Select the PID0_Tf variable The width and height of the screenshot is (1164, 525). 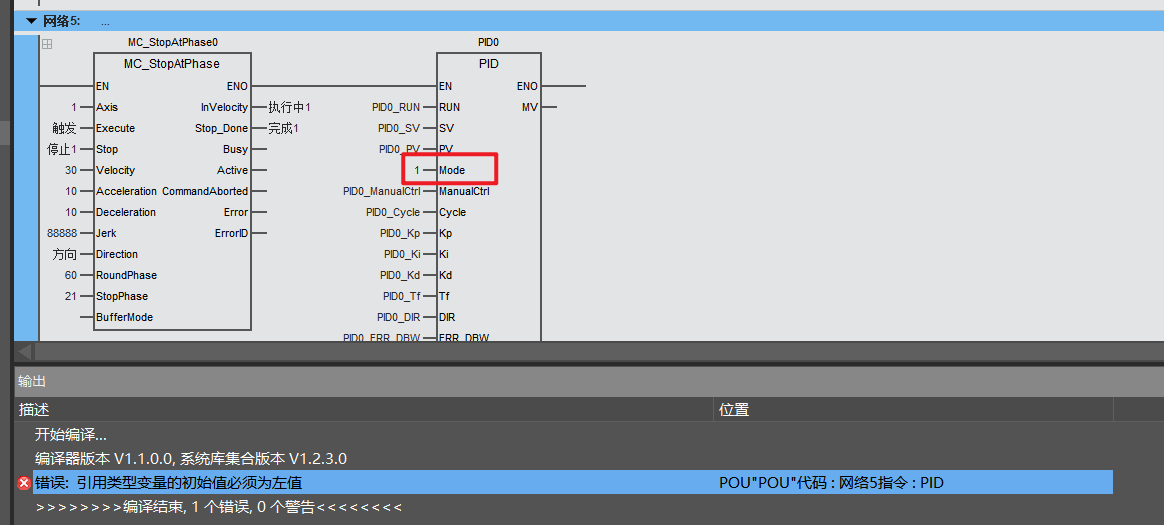tap(402, 296)
